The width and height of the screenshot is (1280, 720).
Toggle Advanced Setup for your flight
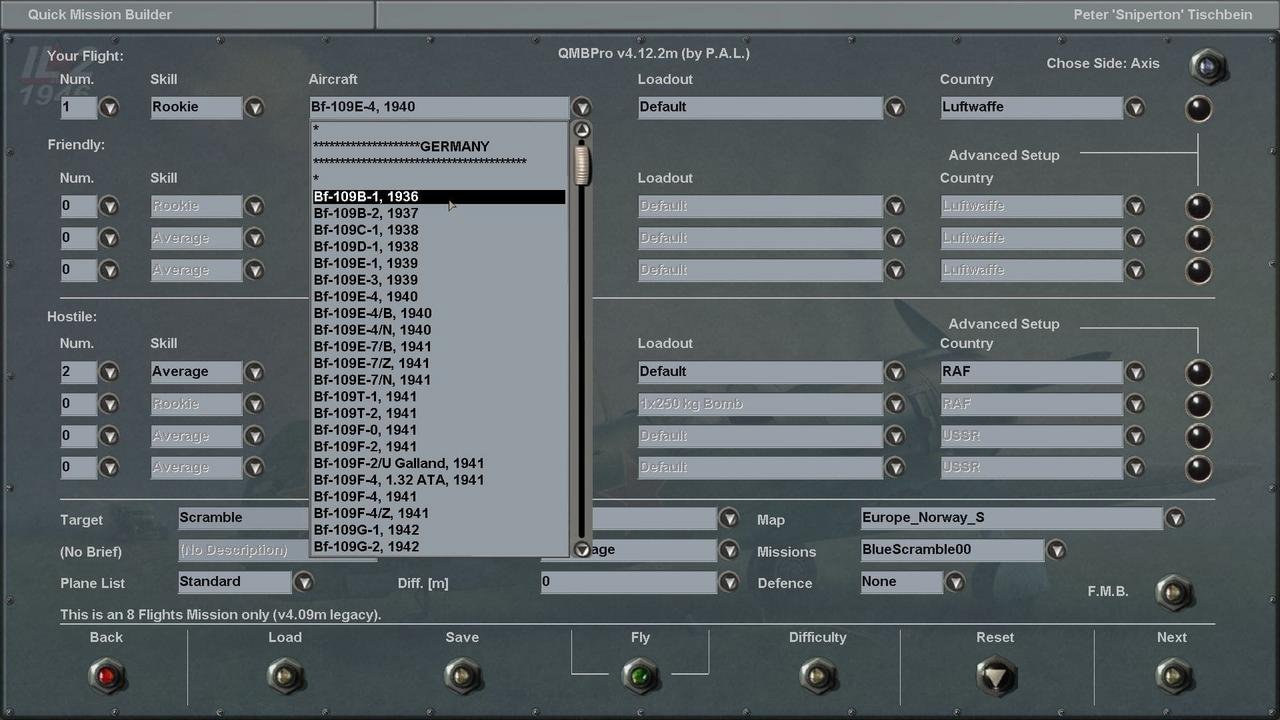point(1198,108)
